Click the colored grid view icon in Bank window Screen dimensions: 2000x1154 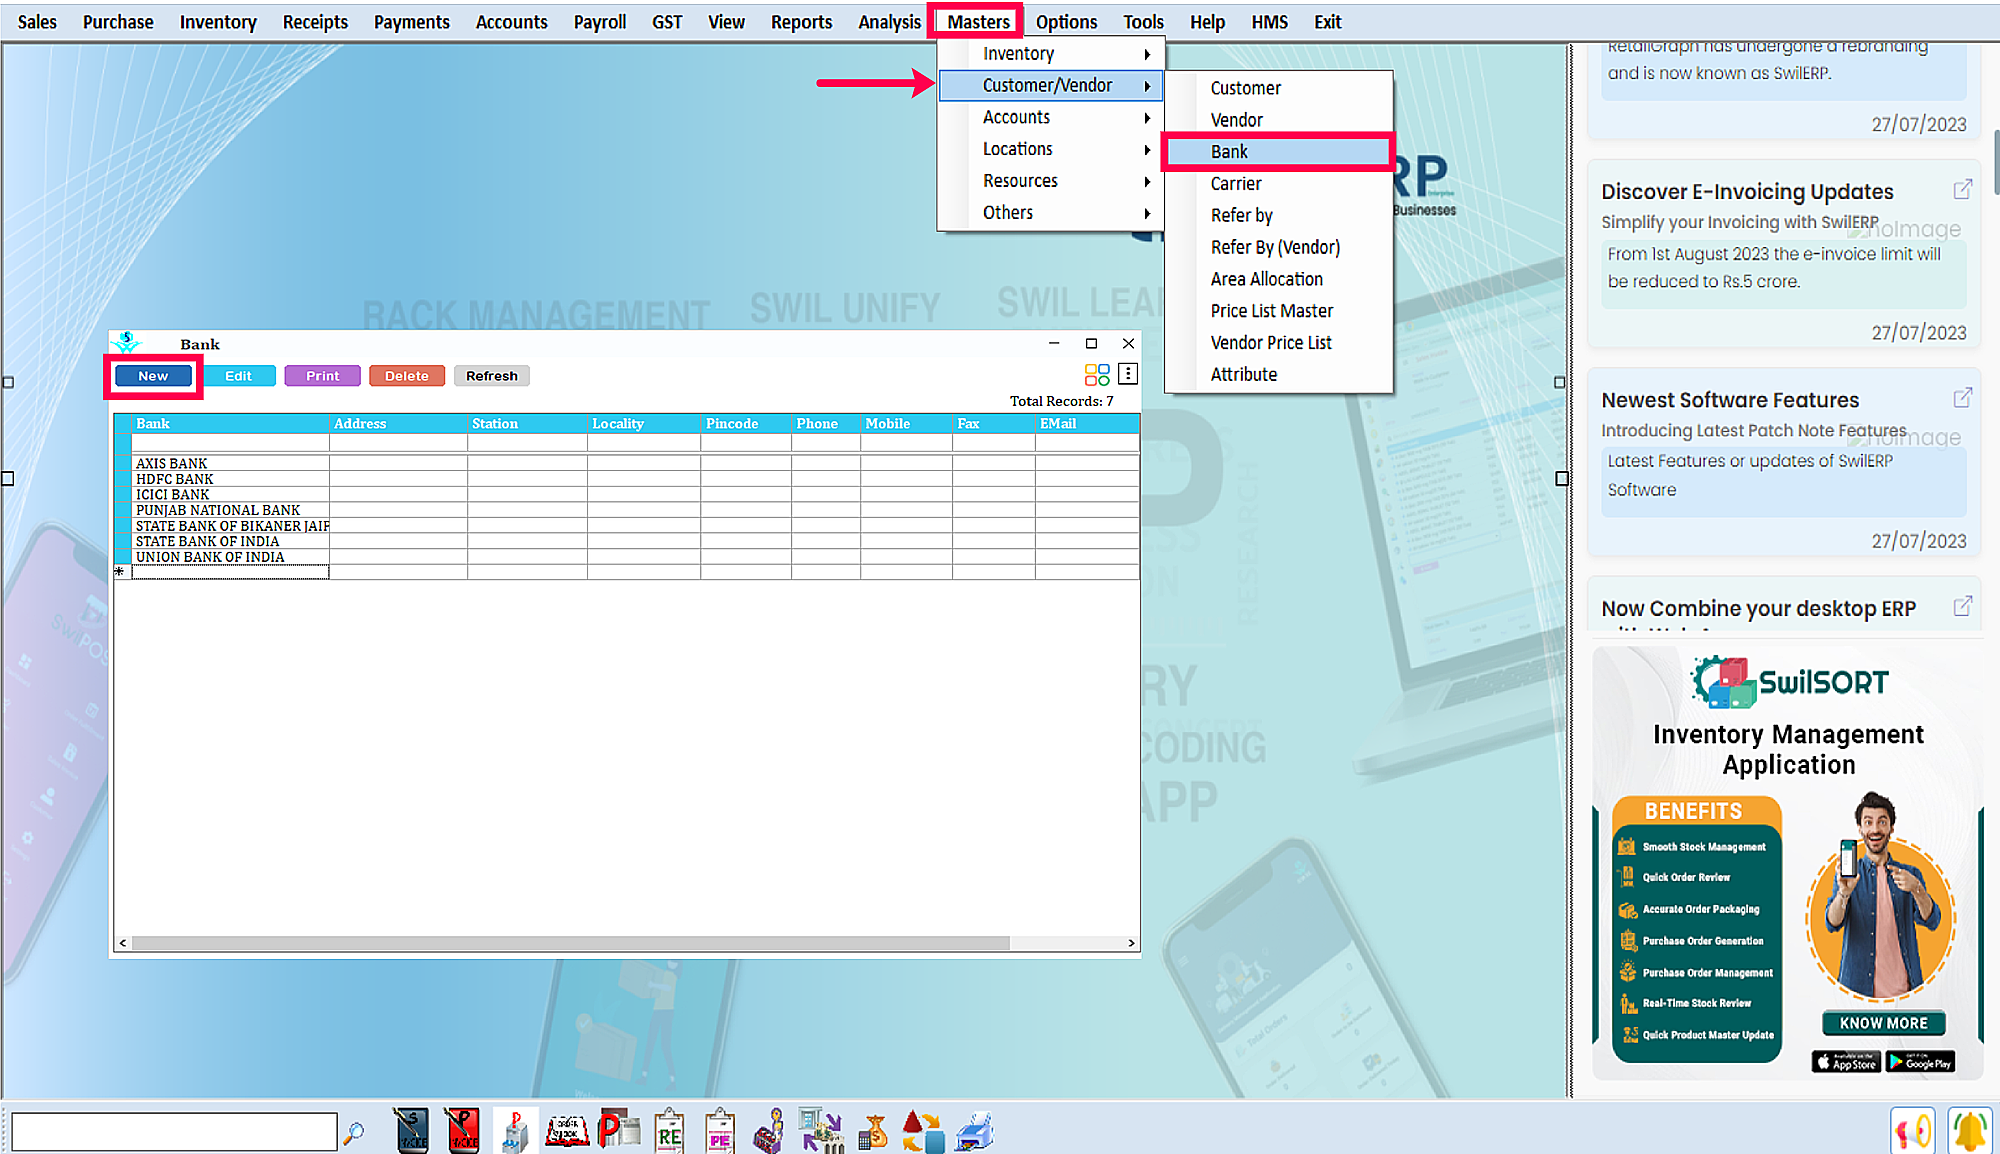pos(1097,375)
